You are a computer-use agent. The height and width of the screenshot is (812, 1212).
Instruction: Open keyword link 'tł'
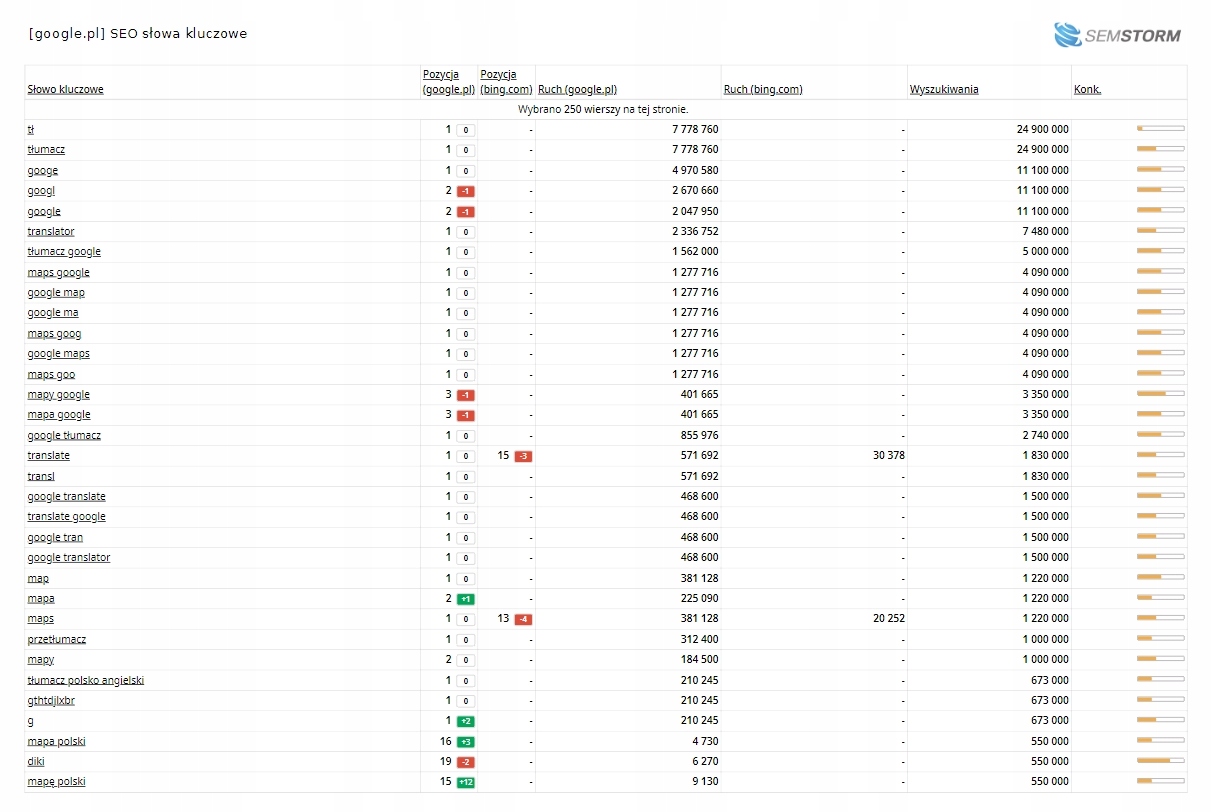31,129
